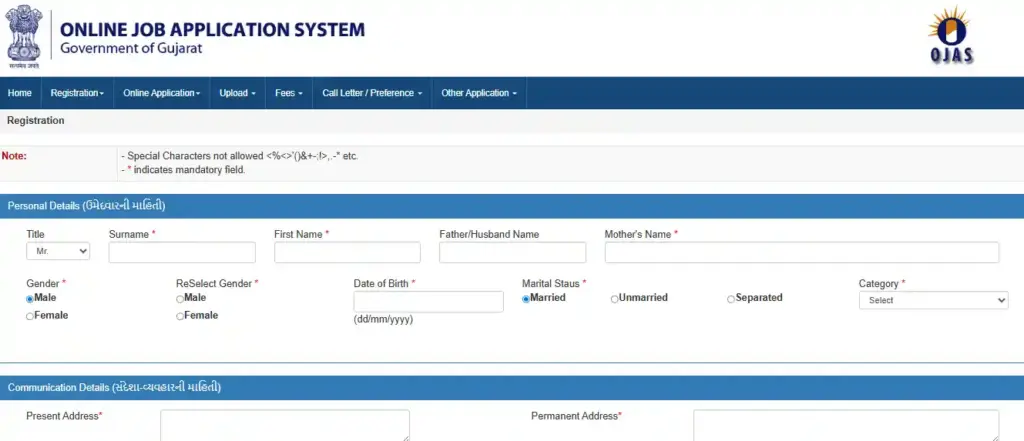Select the Married radio option
This screenshot has height=441, width=1024.
click(526, 298)
